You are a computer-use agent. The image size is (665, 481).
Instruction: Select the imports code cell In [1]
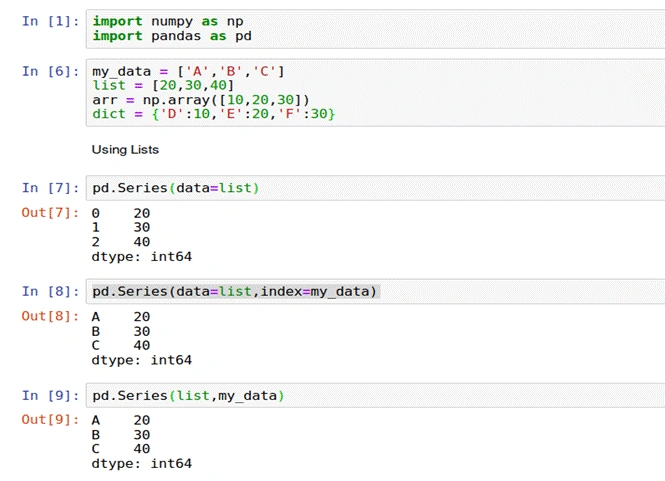pyautogui.click(x=375, y=29)
